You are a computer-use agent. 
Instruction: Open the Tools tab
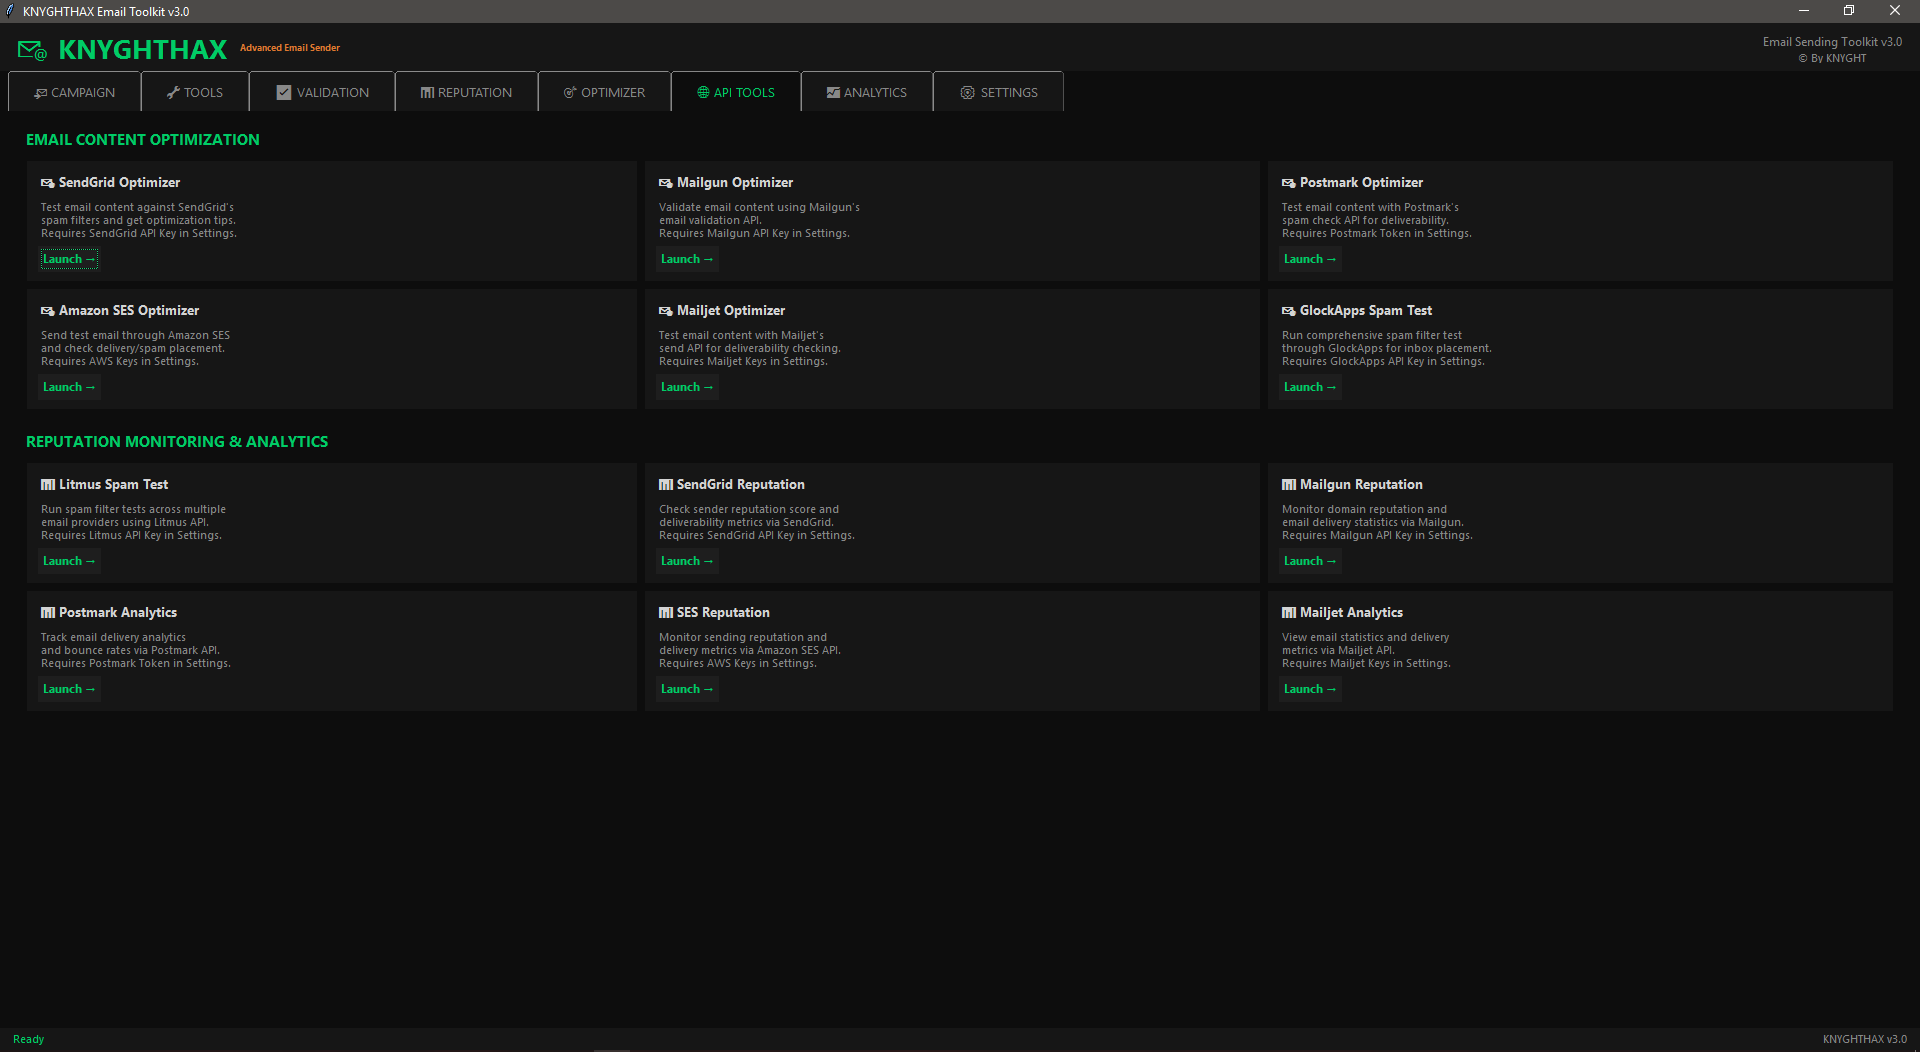click(195, 92)
